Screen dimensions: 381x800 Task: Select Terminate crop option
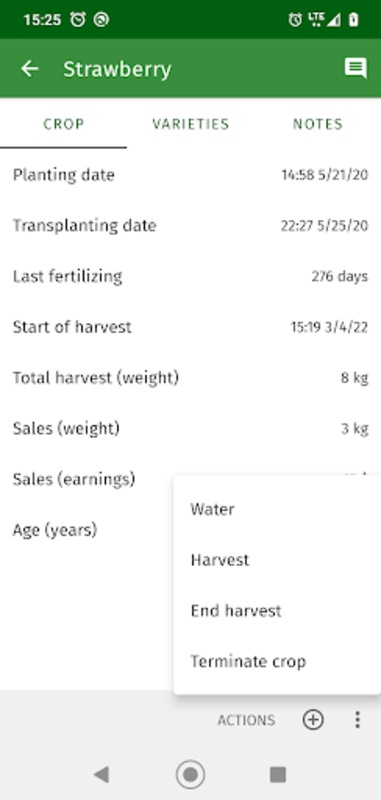(x=277, y=662)
